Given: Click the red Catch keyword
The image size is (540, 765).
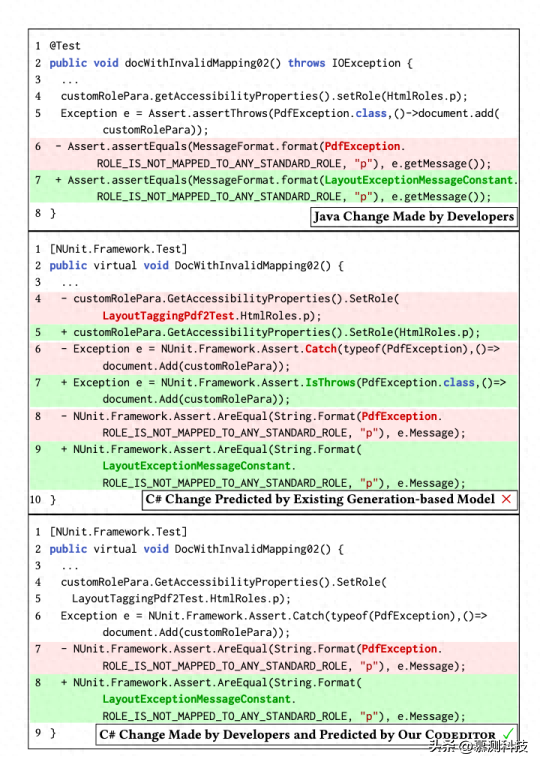Looking at the screenshot, I should coord(321,349).
